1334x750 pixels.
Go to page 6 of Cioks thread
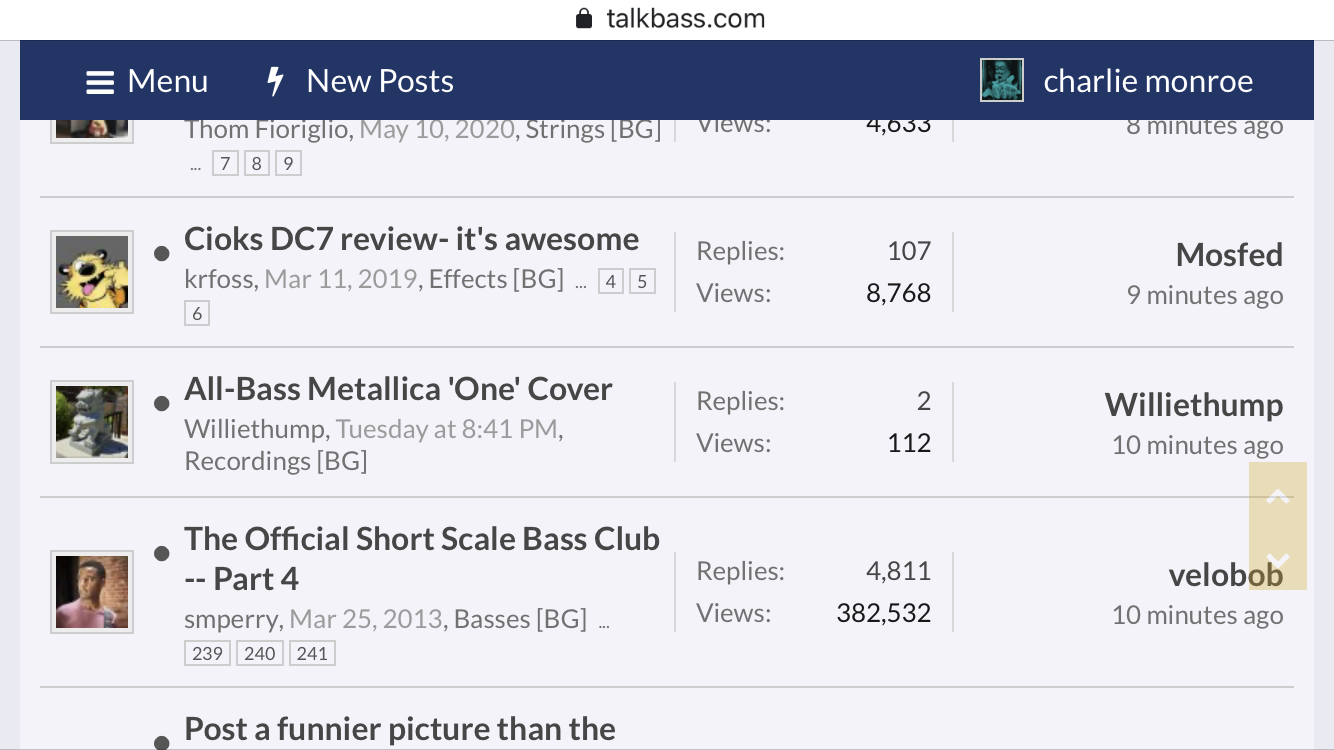tap(197, 313)
